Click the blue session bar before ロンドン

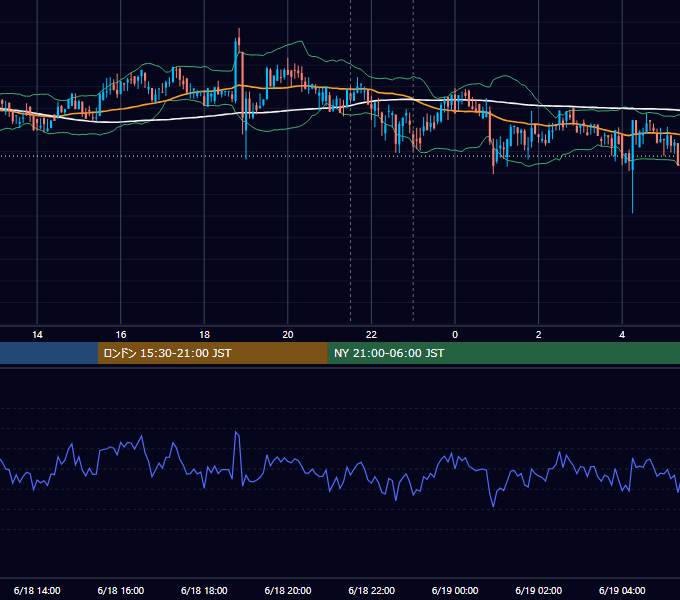point(49,353)
